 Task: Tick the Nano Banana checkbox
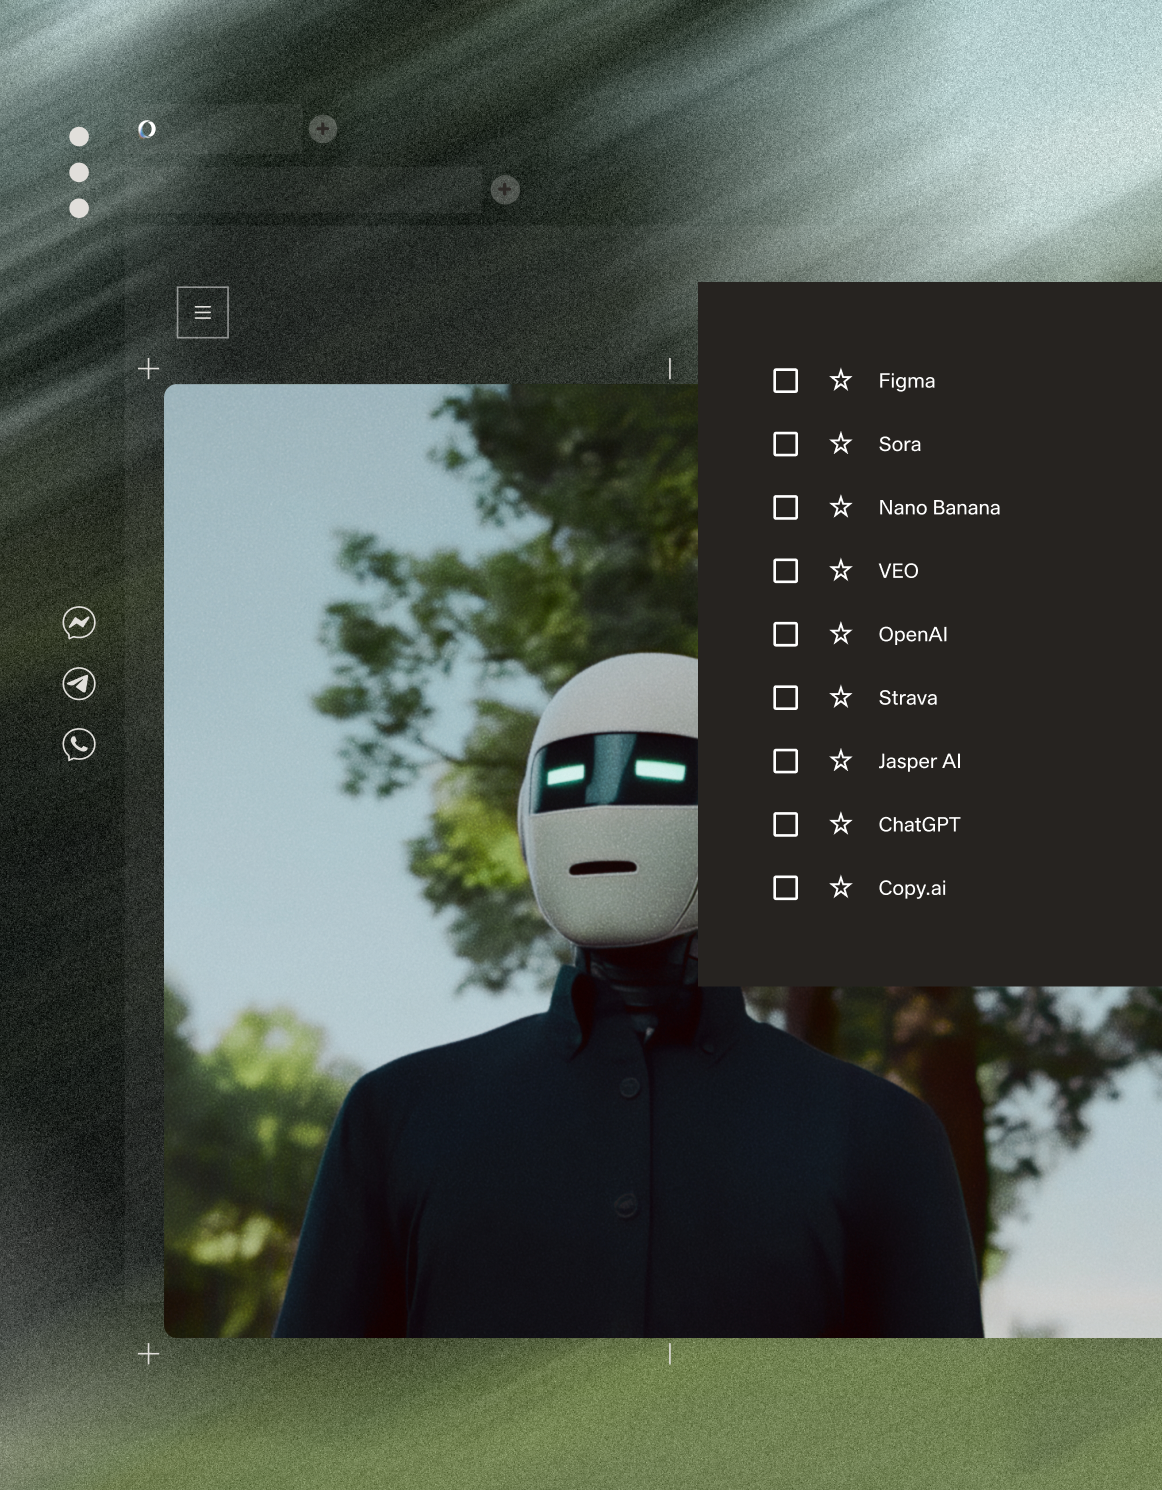pyautogui.click(x=786, y=507)
